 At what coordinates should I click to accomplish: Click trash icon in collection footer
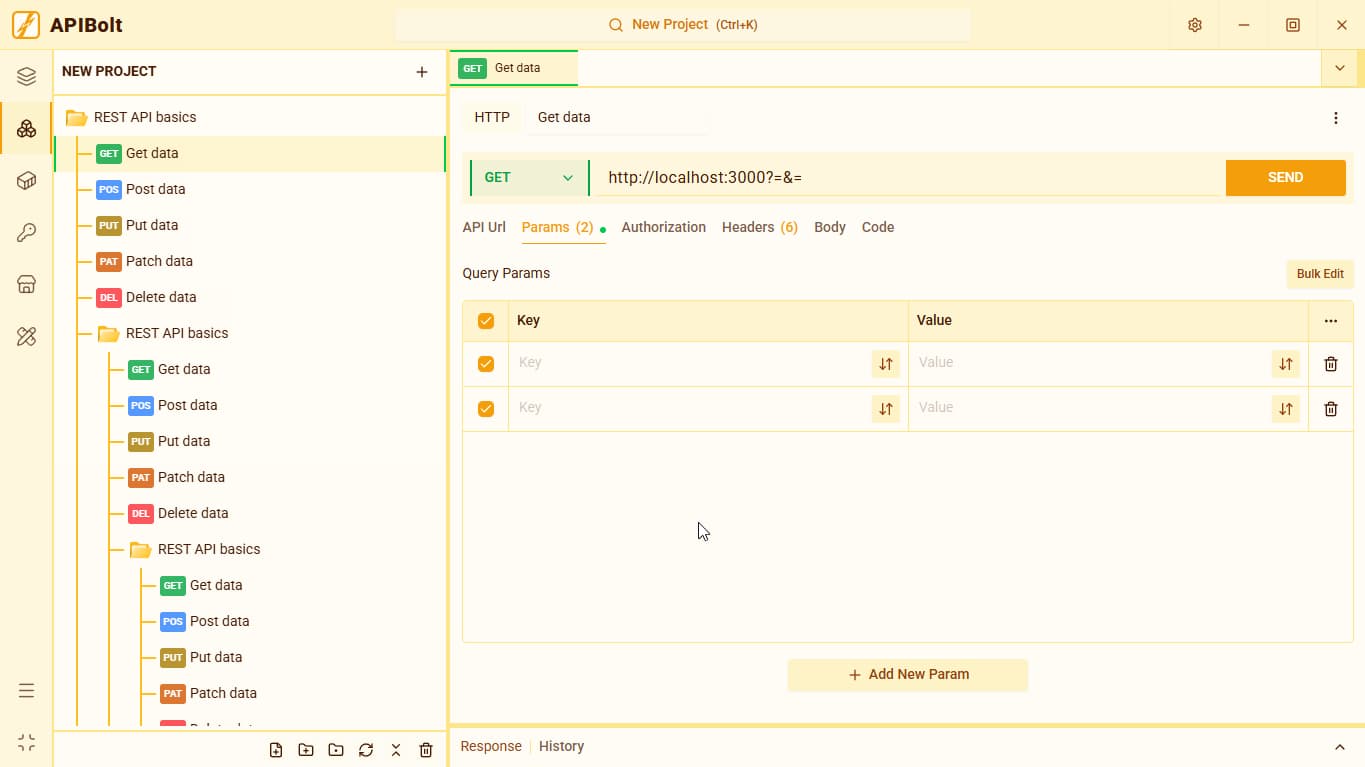coord(426,750)
